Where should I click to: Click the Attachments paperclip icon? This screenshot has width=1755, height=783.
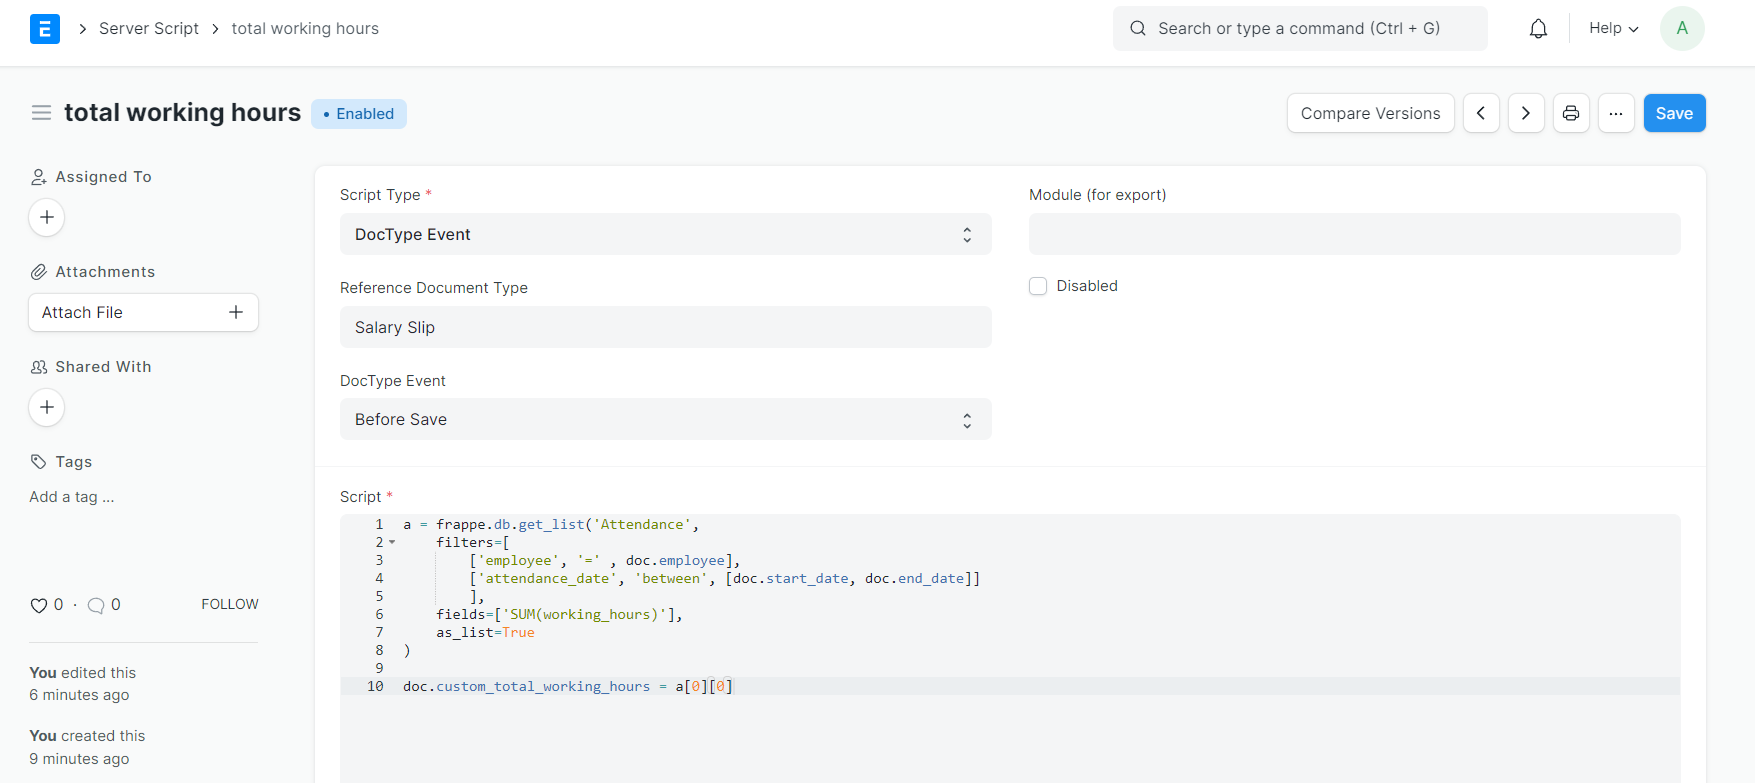(x=39, y=272)
